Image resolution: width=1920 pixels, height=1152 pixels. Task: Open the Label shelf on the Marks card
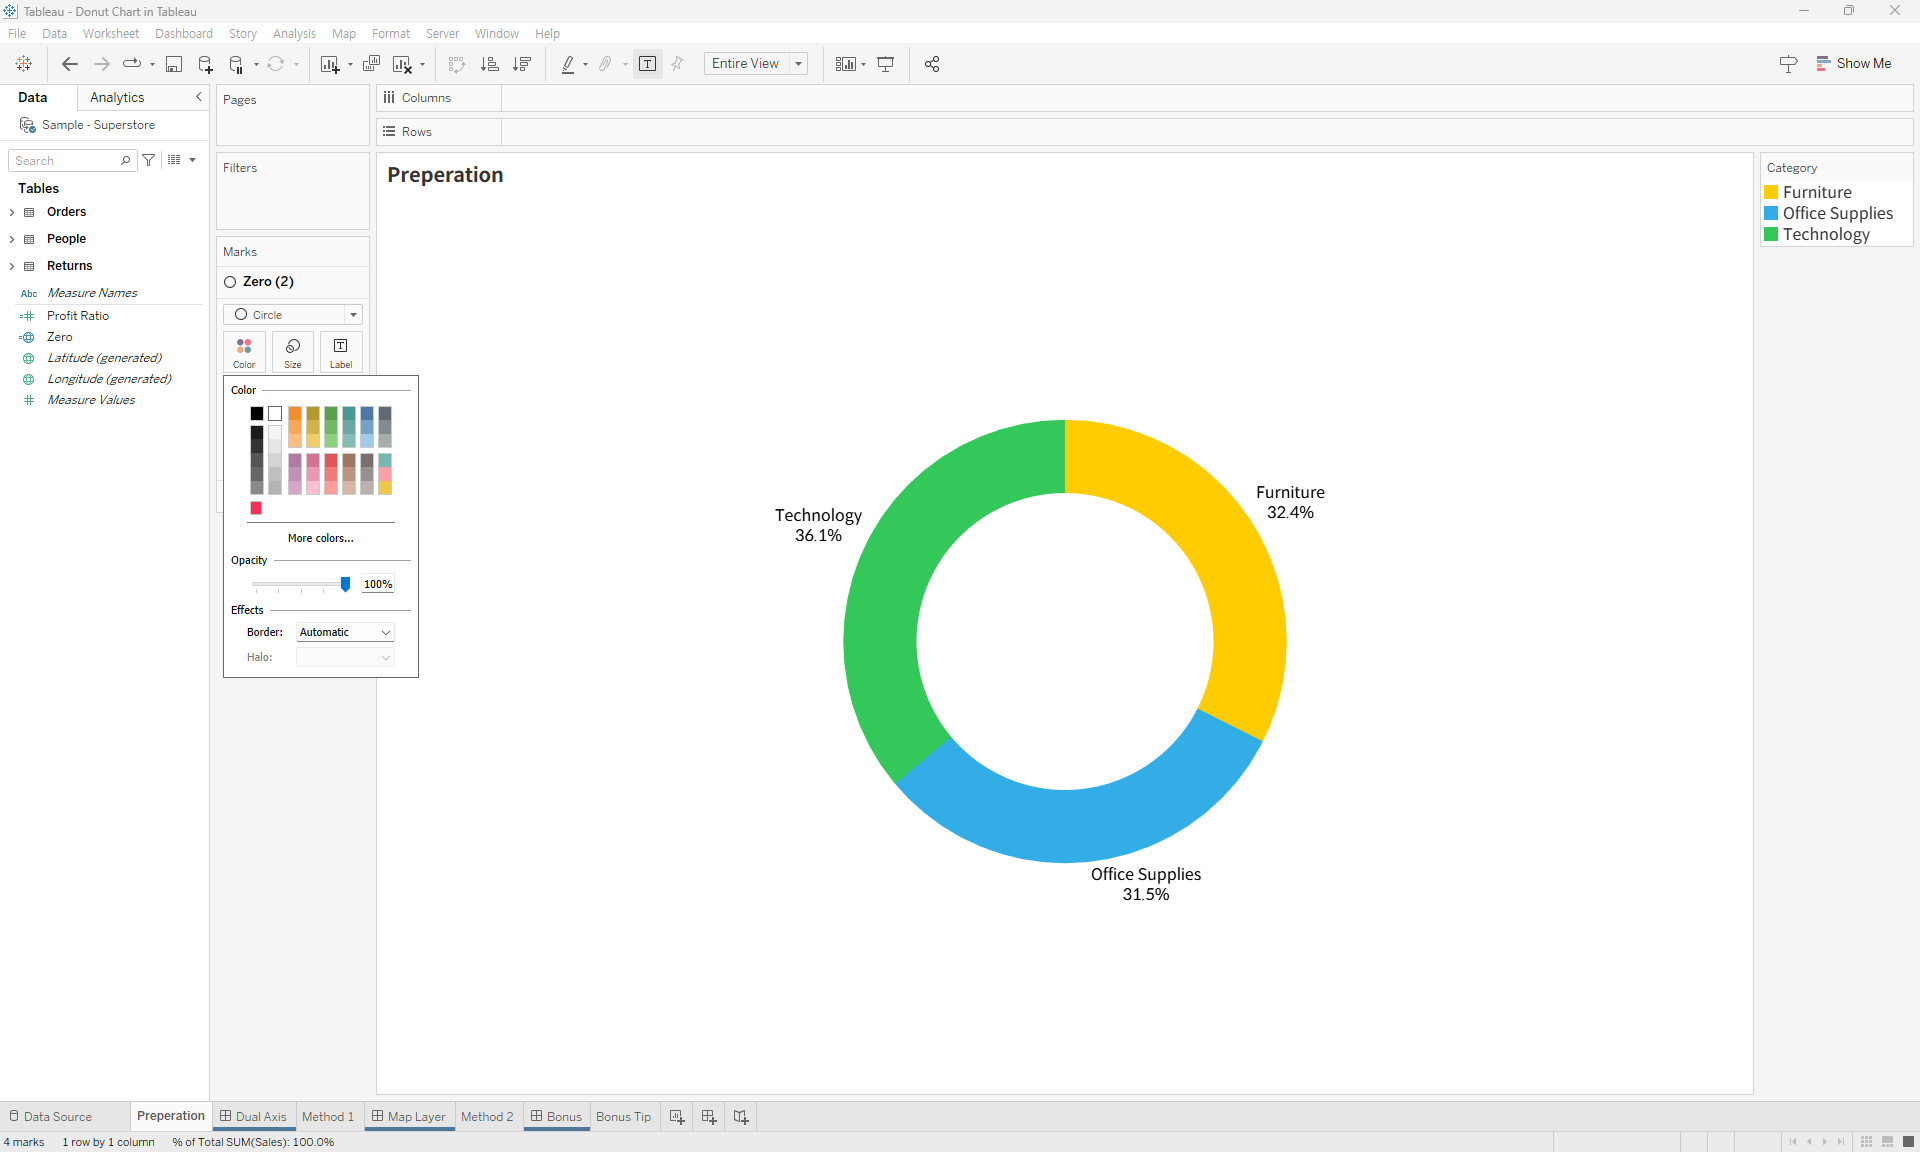pyautogui.click(x=340, y=352)
